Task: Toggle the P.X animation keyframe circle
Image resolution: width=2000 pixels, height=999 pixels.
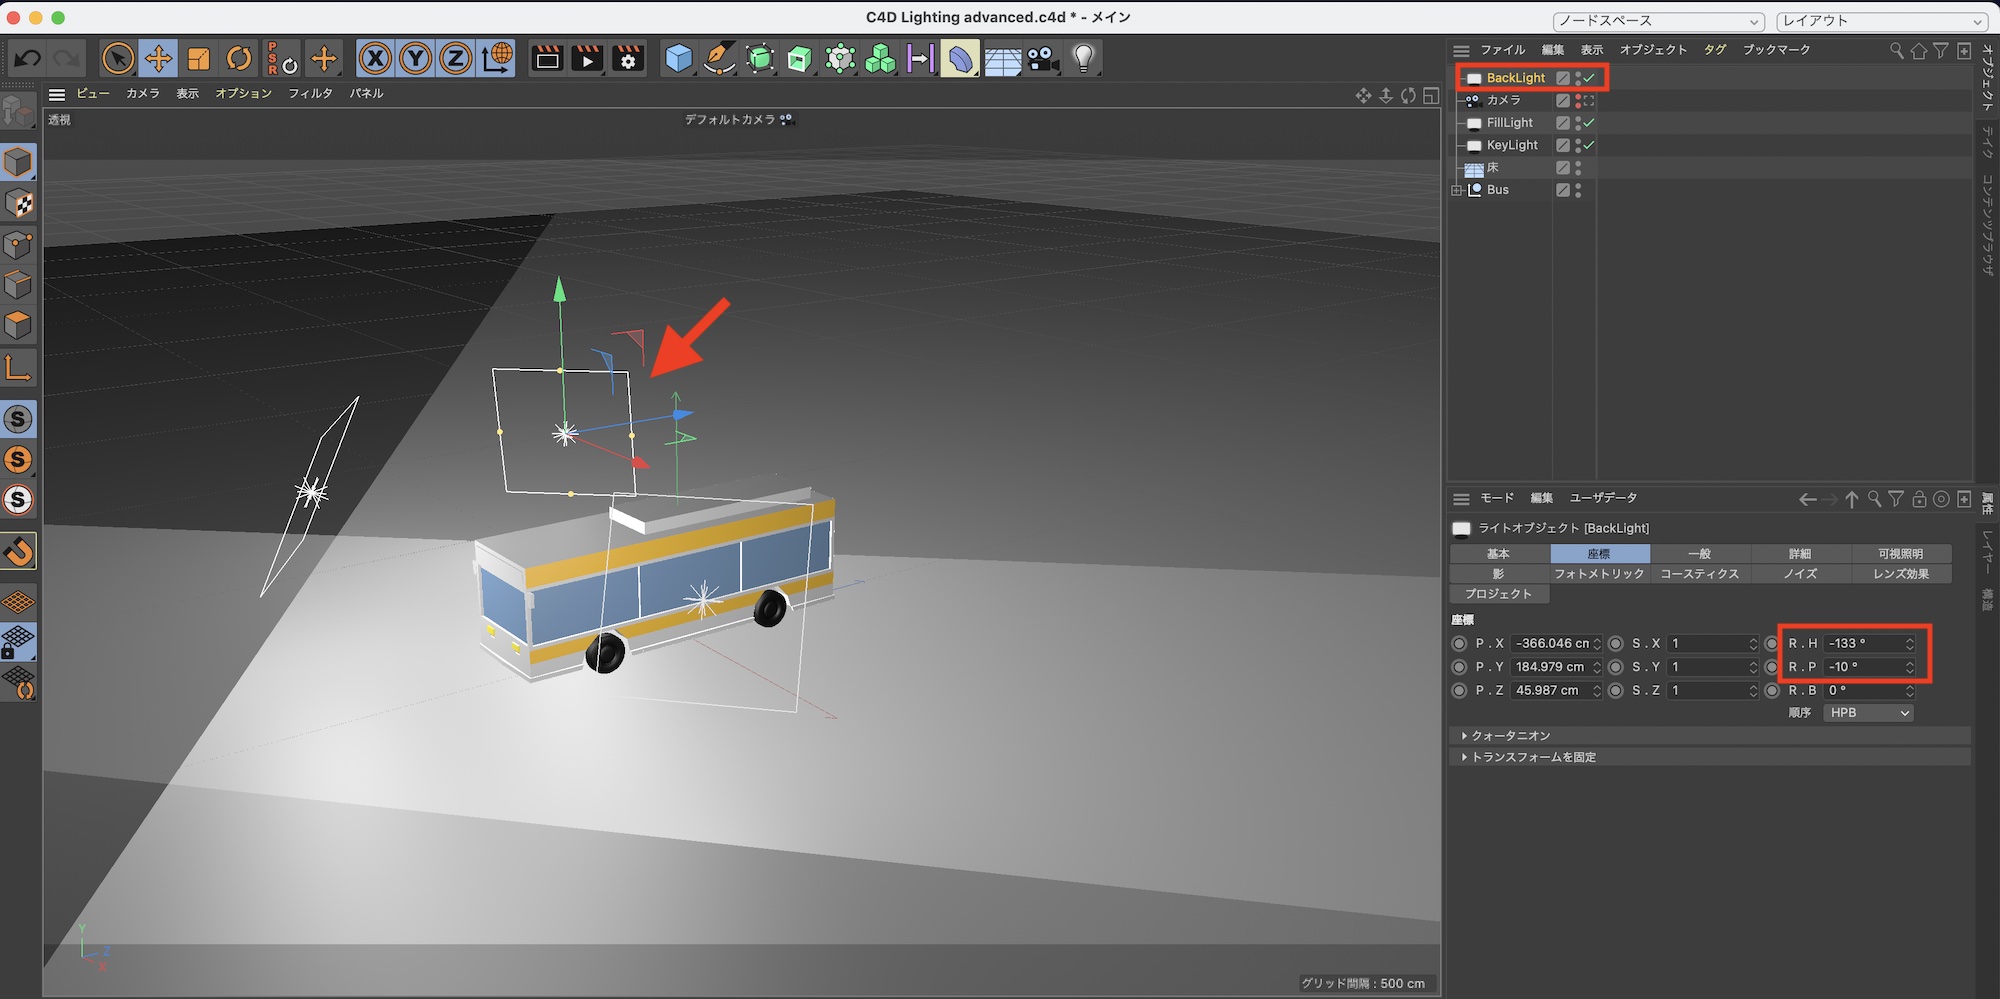Action: pos(1459,644)
